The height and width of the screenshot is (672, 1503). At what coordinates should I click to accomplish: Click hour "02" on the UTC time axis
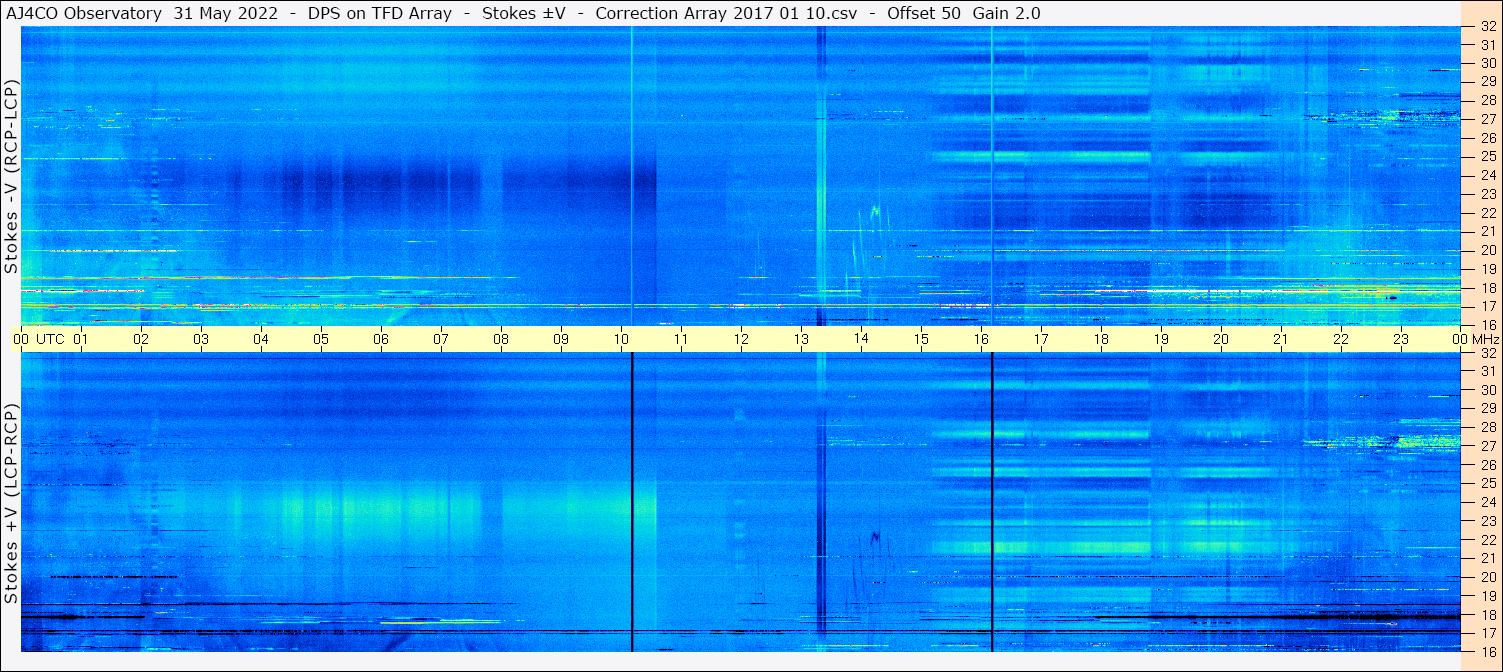click(x=141, y=339)
